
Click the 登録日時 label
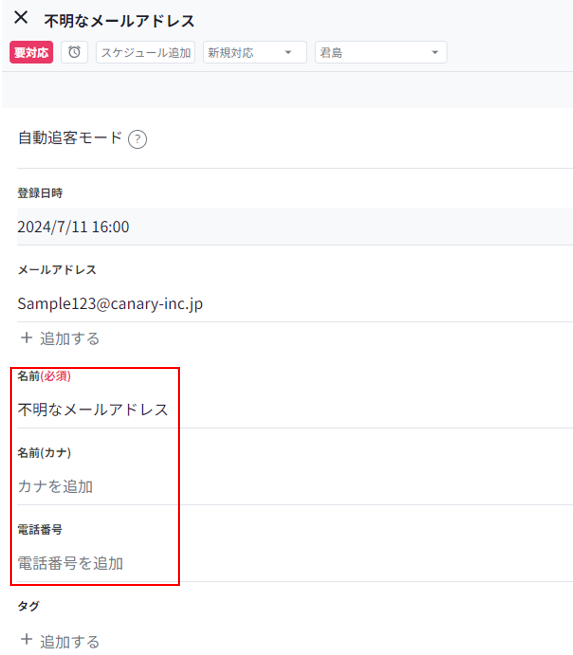(40, 193)
